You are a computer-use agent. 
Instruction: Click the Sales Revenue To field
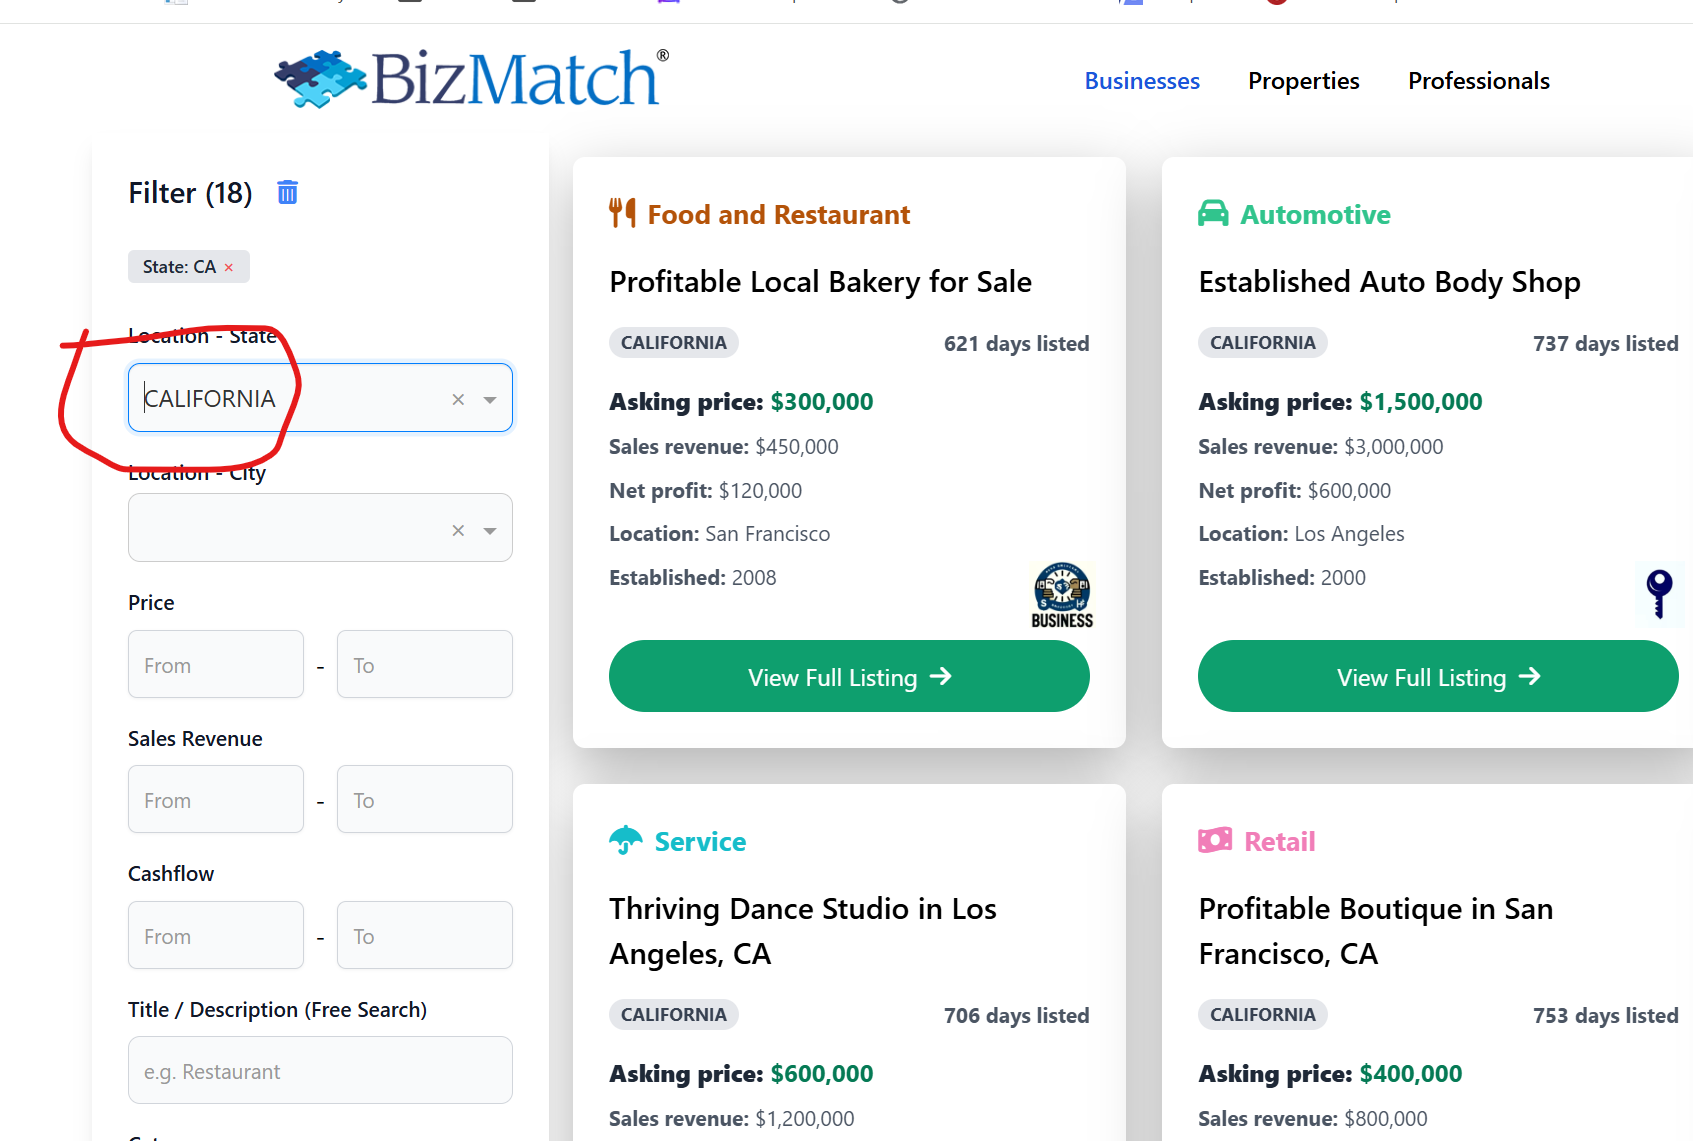(424, 800)
